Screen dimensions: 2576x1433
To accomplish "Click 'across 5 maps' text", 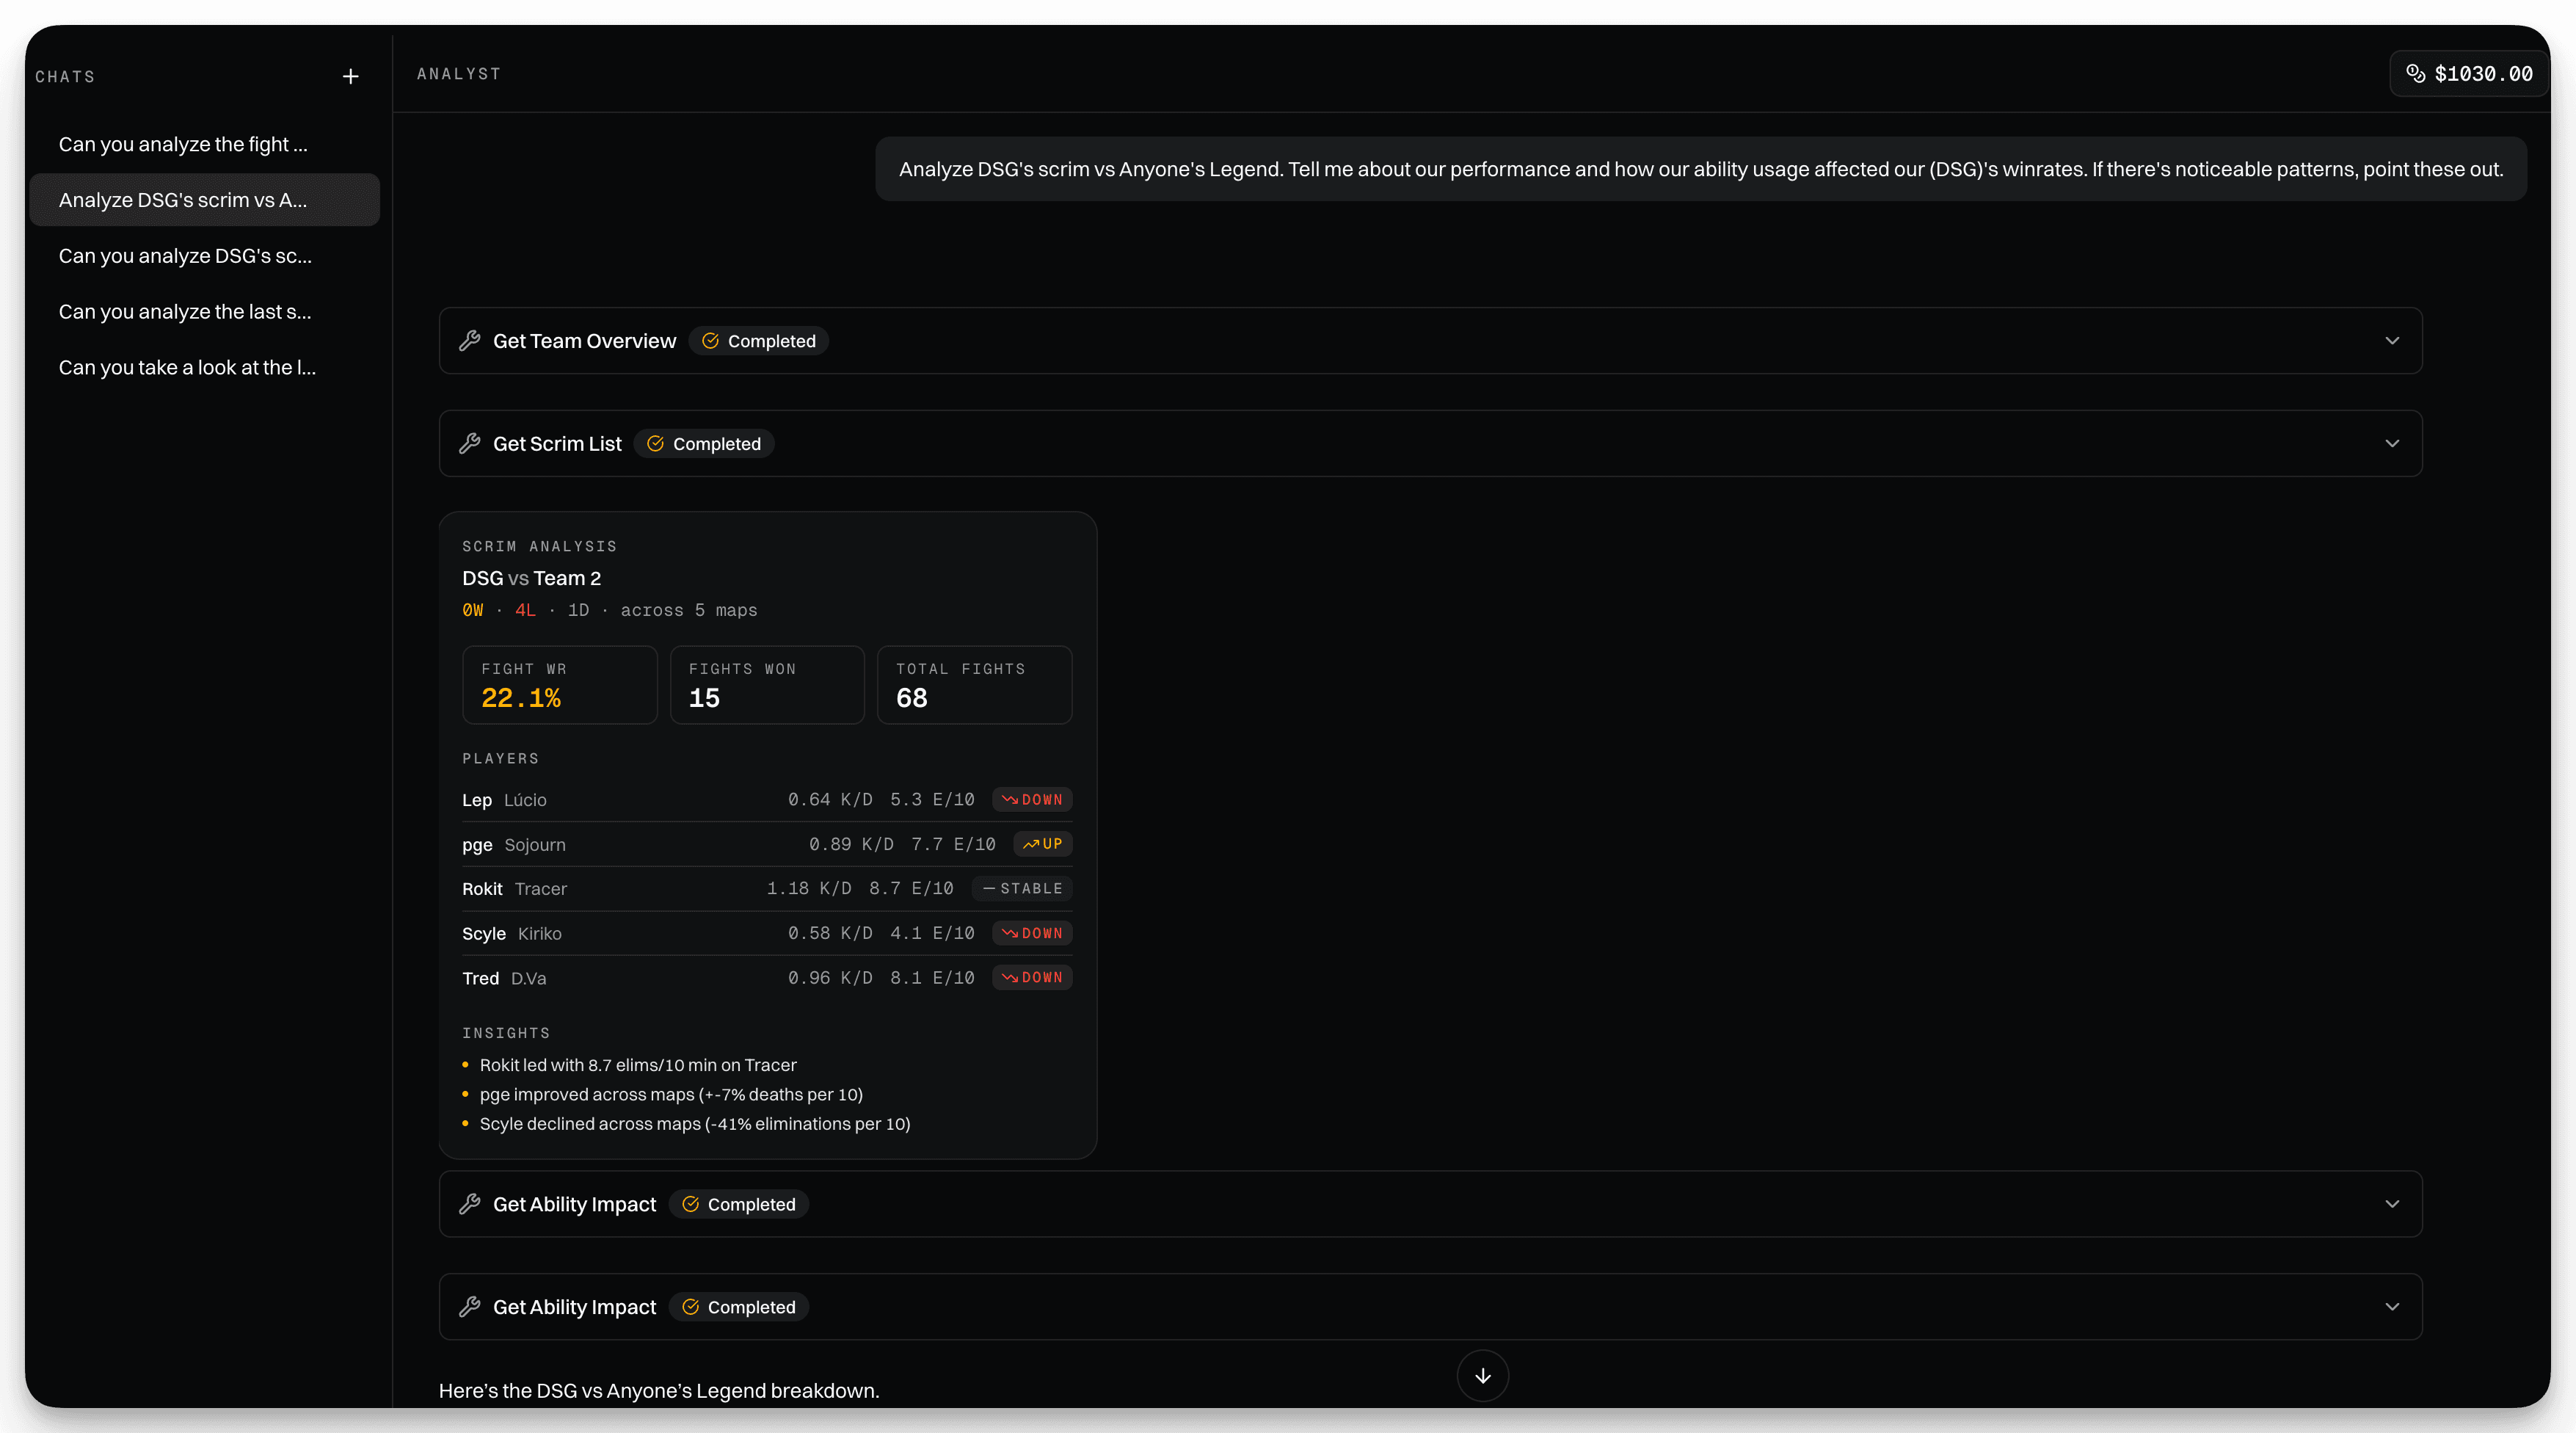I will (x=689, y=610).
